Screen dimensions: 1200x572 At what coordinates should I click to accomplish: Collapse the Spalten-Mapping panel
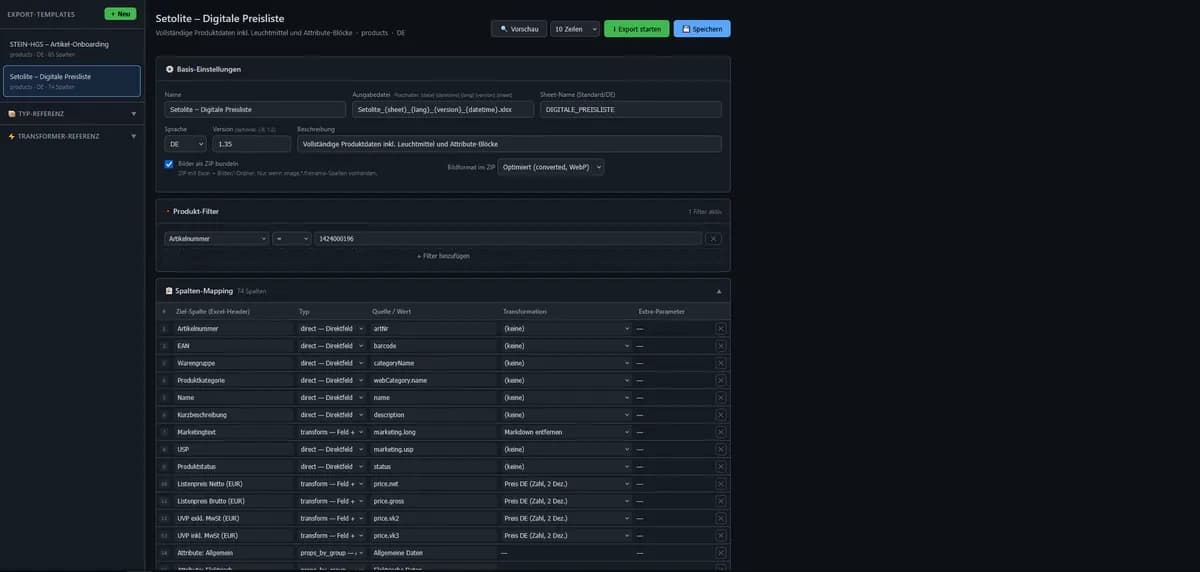[718, 291]
